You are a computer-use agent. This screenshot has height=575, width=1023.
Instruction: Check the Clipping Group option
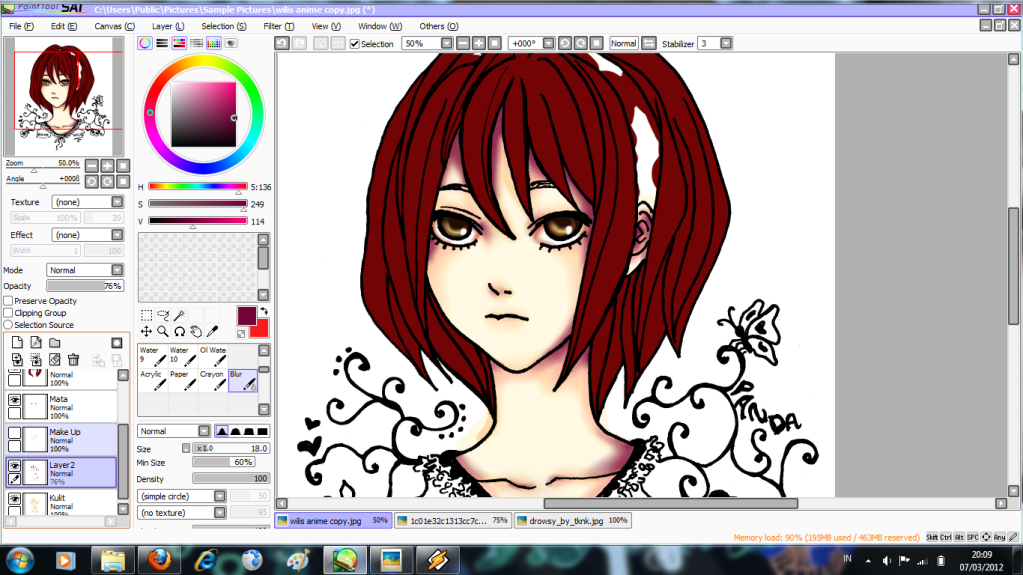[9, 313]
